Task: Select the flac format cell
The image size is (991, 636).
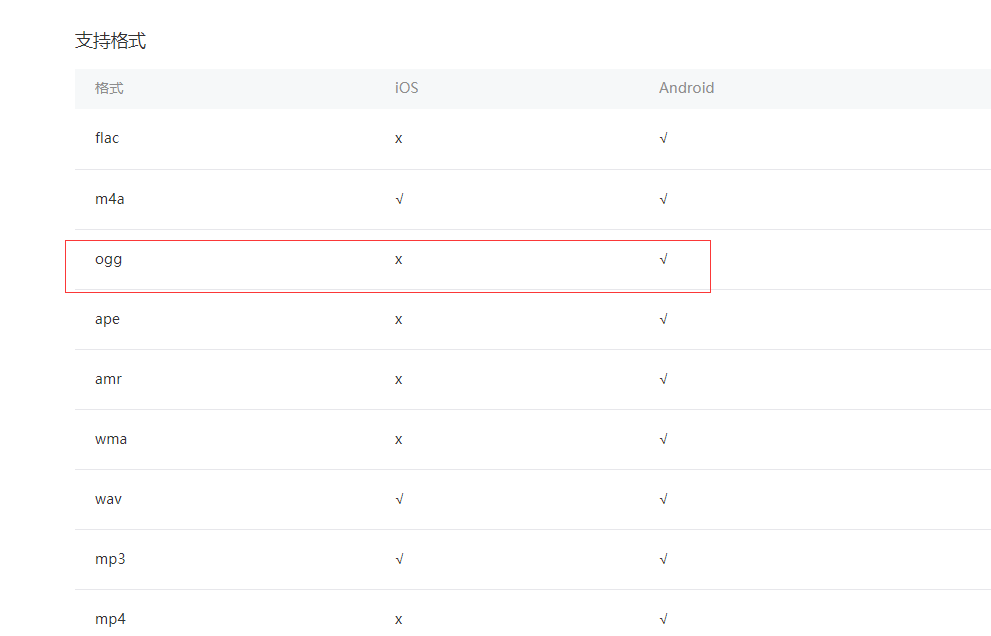Action: [x=107, y=138]
